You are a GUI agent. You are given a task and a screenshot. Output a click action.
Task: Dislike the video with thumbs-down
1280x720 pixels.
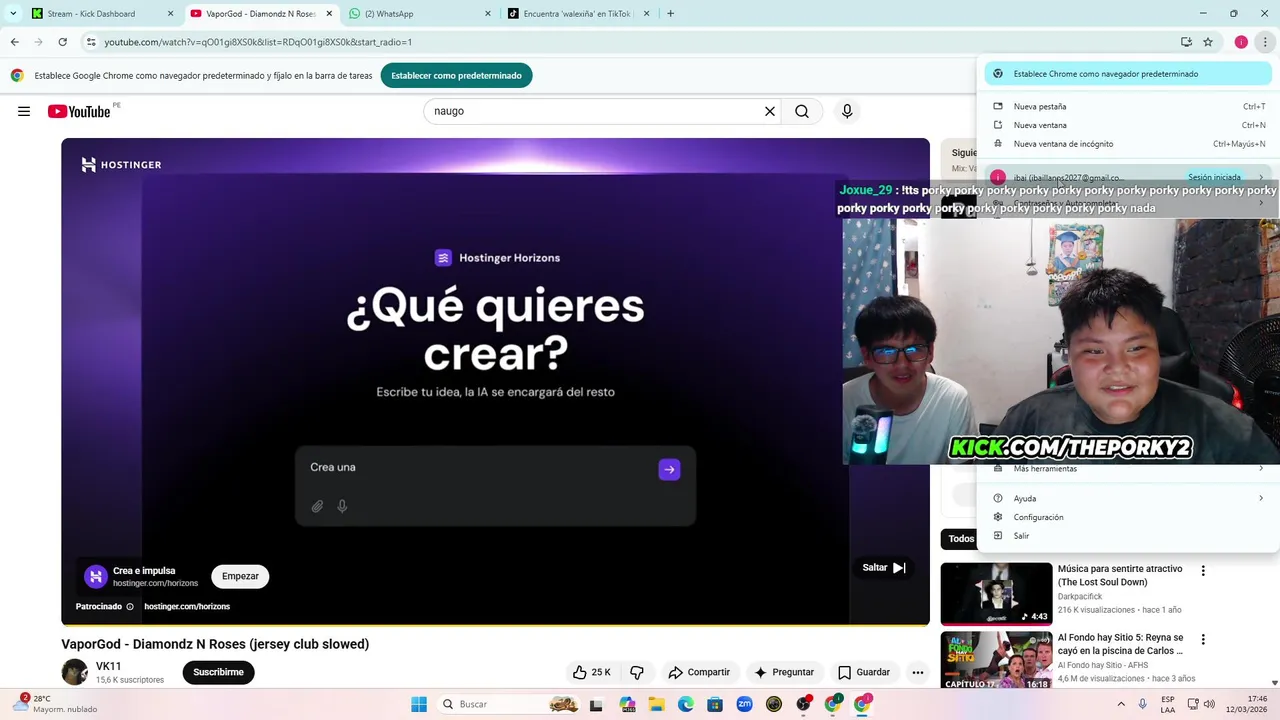[x=636, y=672]
